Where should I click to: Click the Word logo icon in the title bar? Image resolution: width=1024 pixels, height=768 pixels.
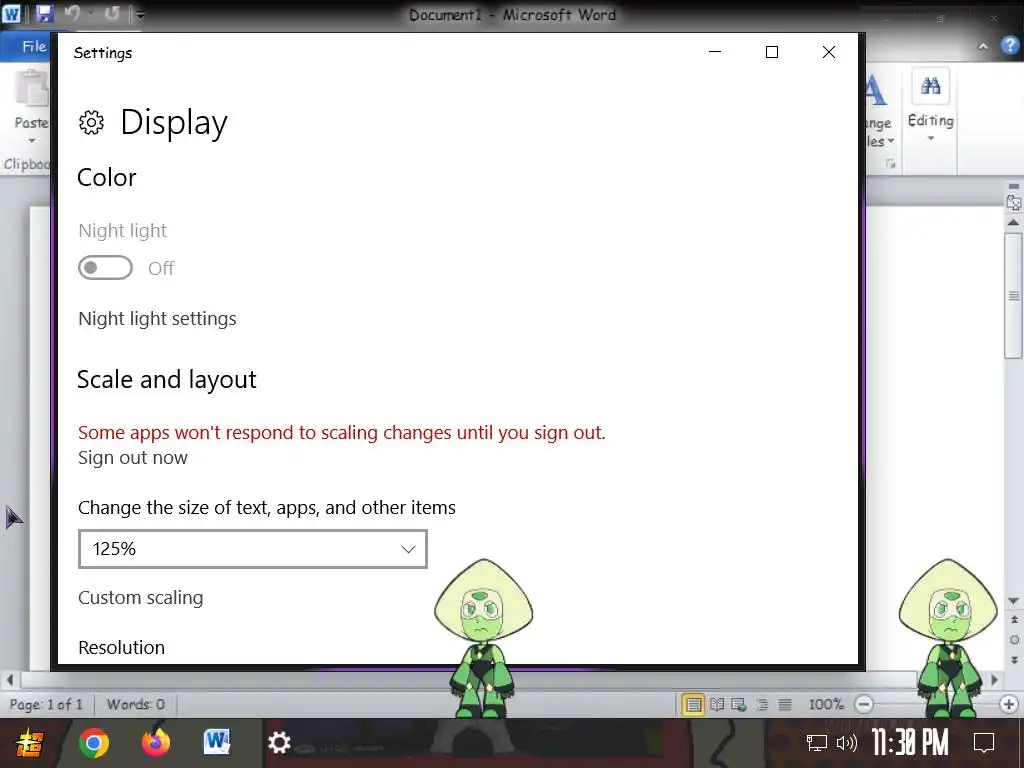[11, 13]
